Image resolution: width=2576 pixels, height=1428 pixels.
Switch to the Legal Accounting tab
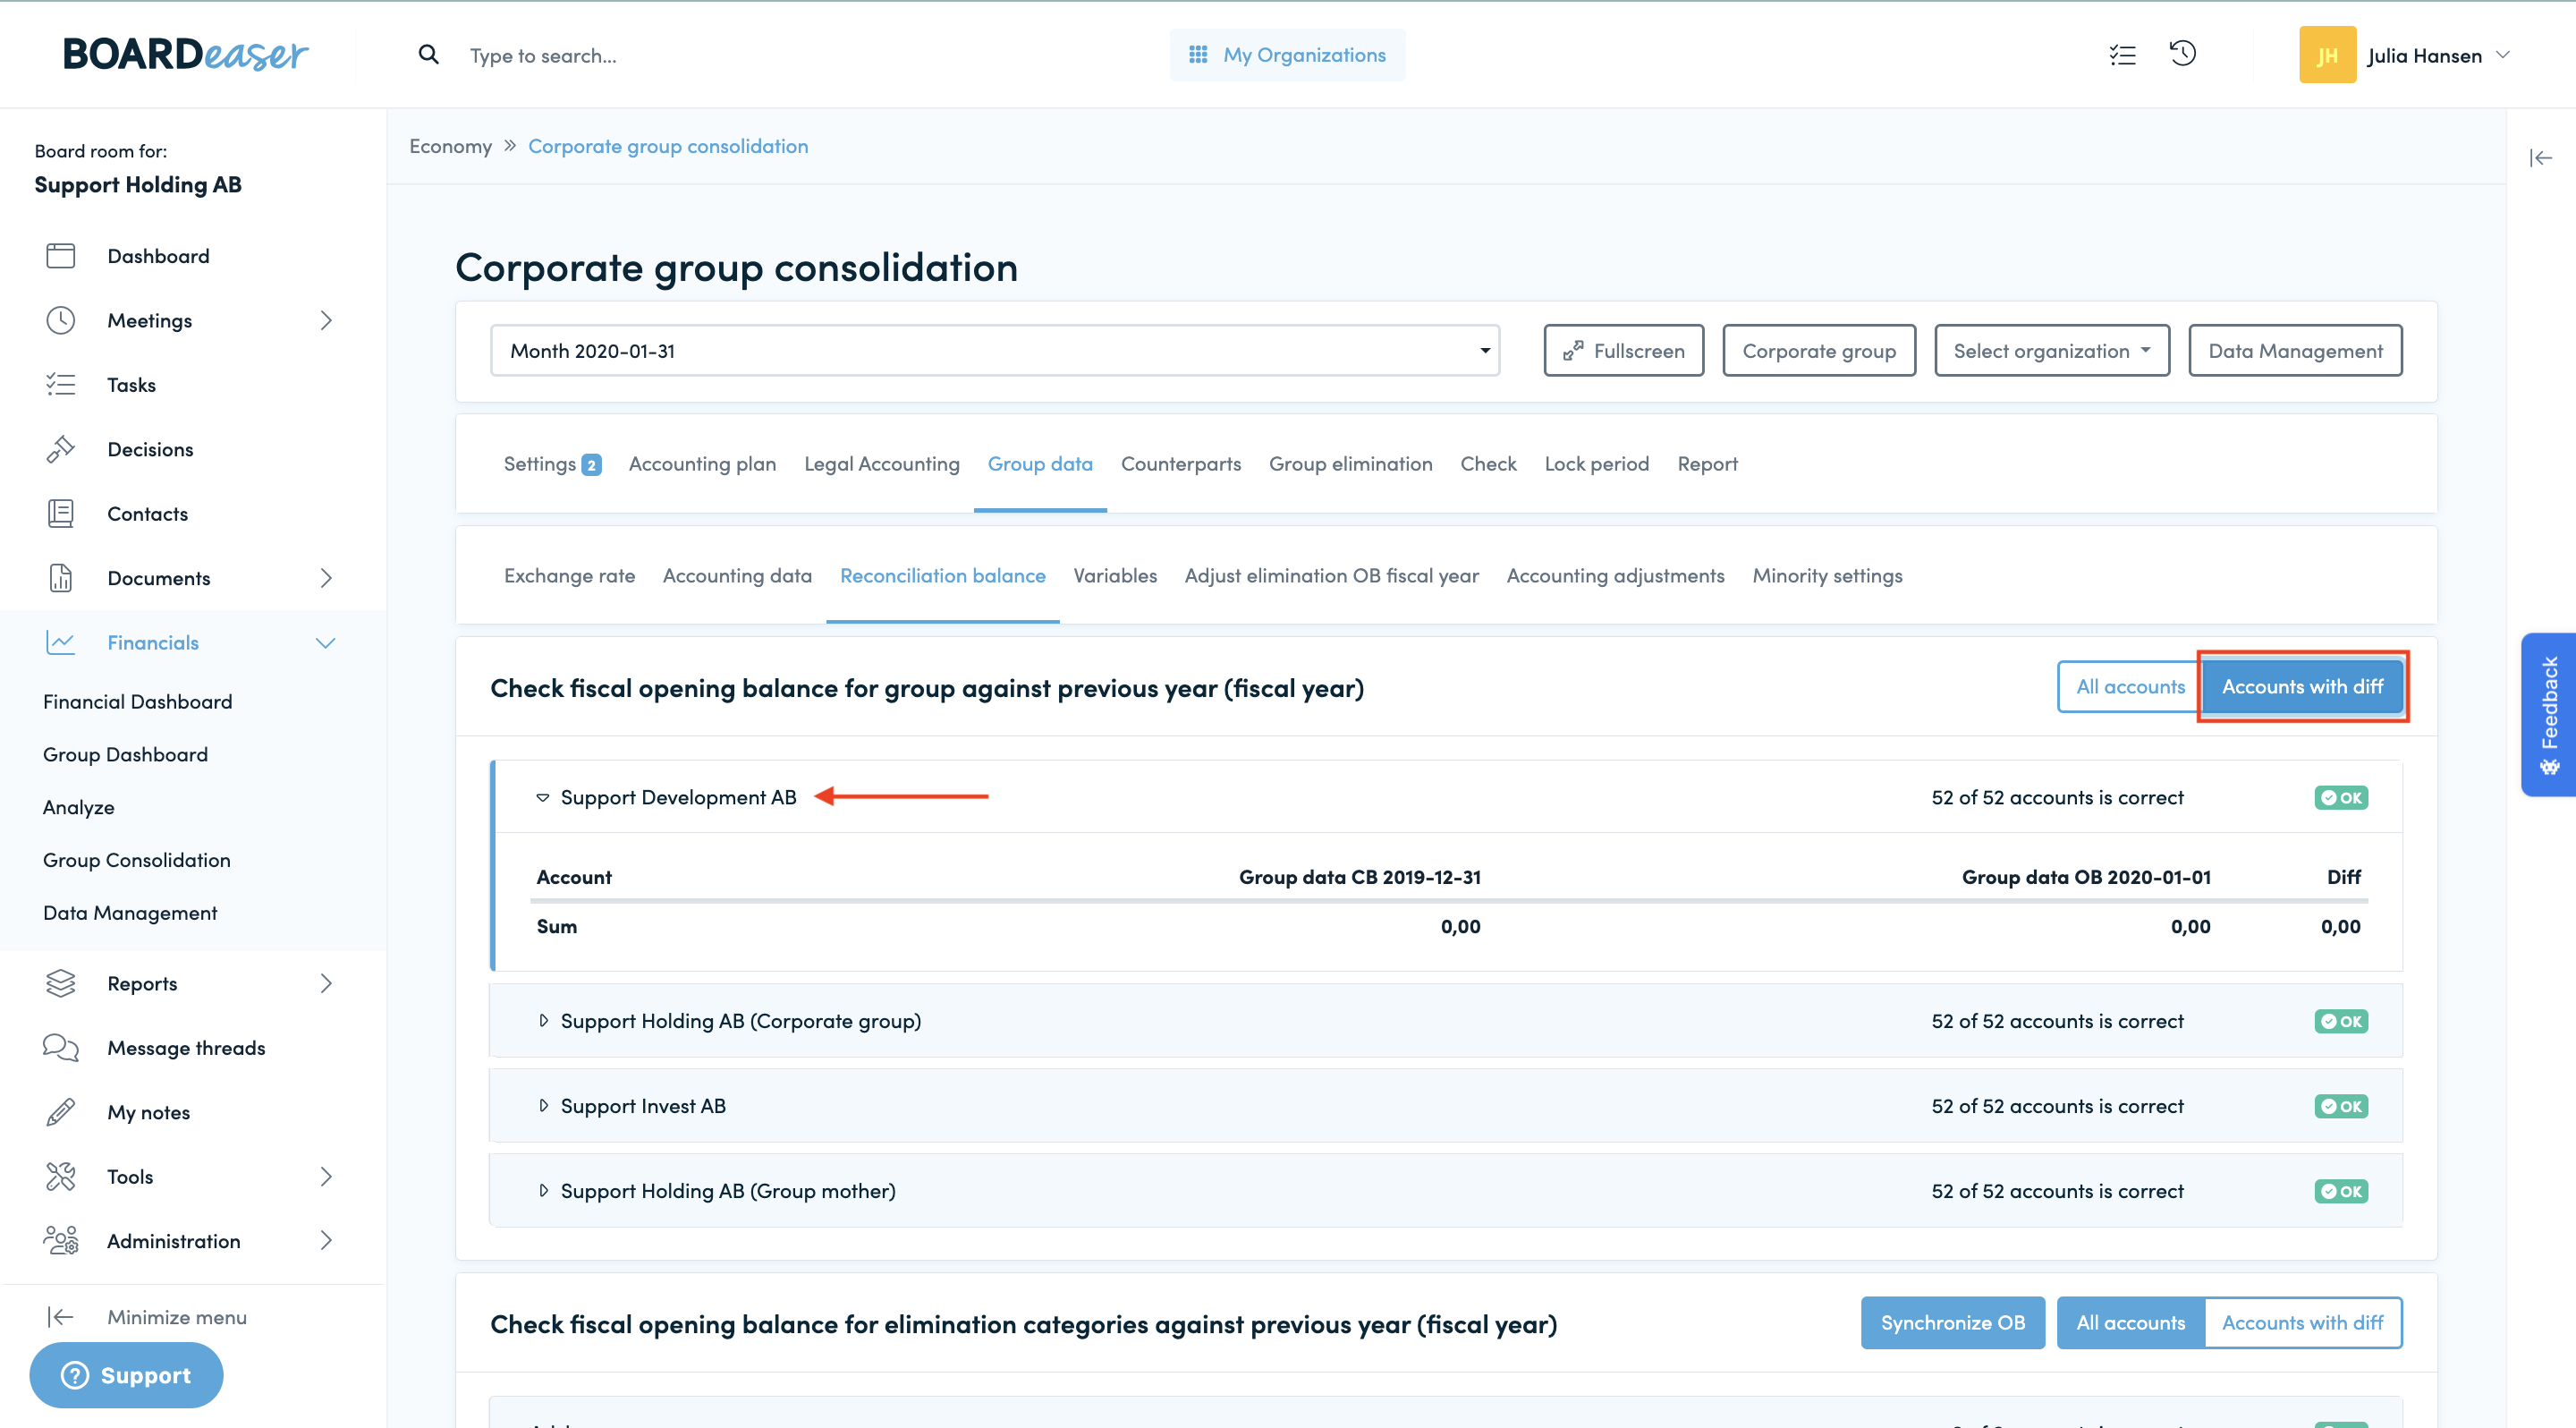click(881, 464)
